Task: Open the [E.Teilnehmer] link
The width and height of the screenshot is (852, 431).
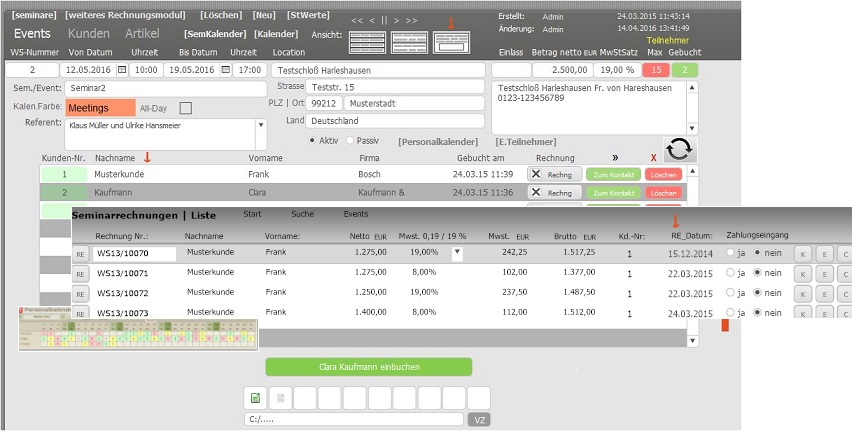Action: point(526,142)
